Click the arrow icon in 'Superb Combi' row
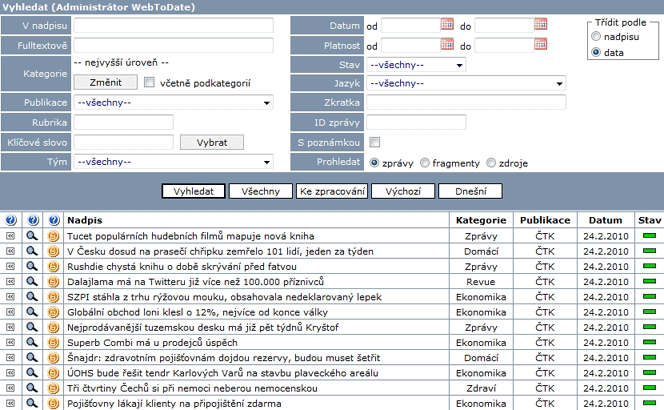Viewport: 664px width, 410px height. click(x=11, y=342)
